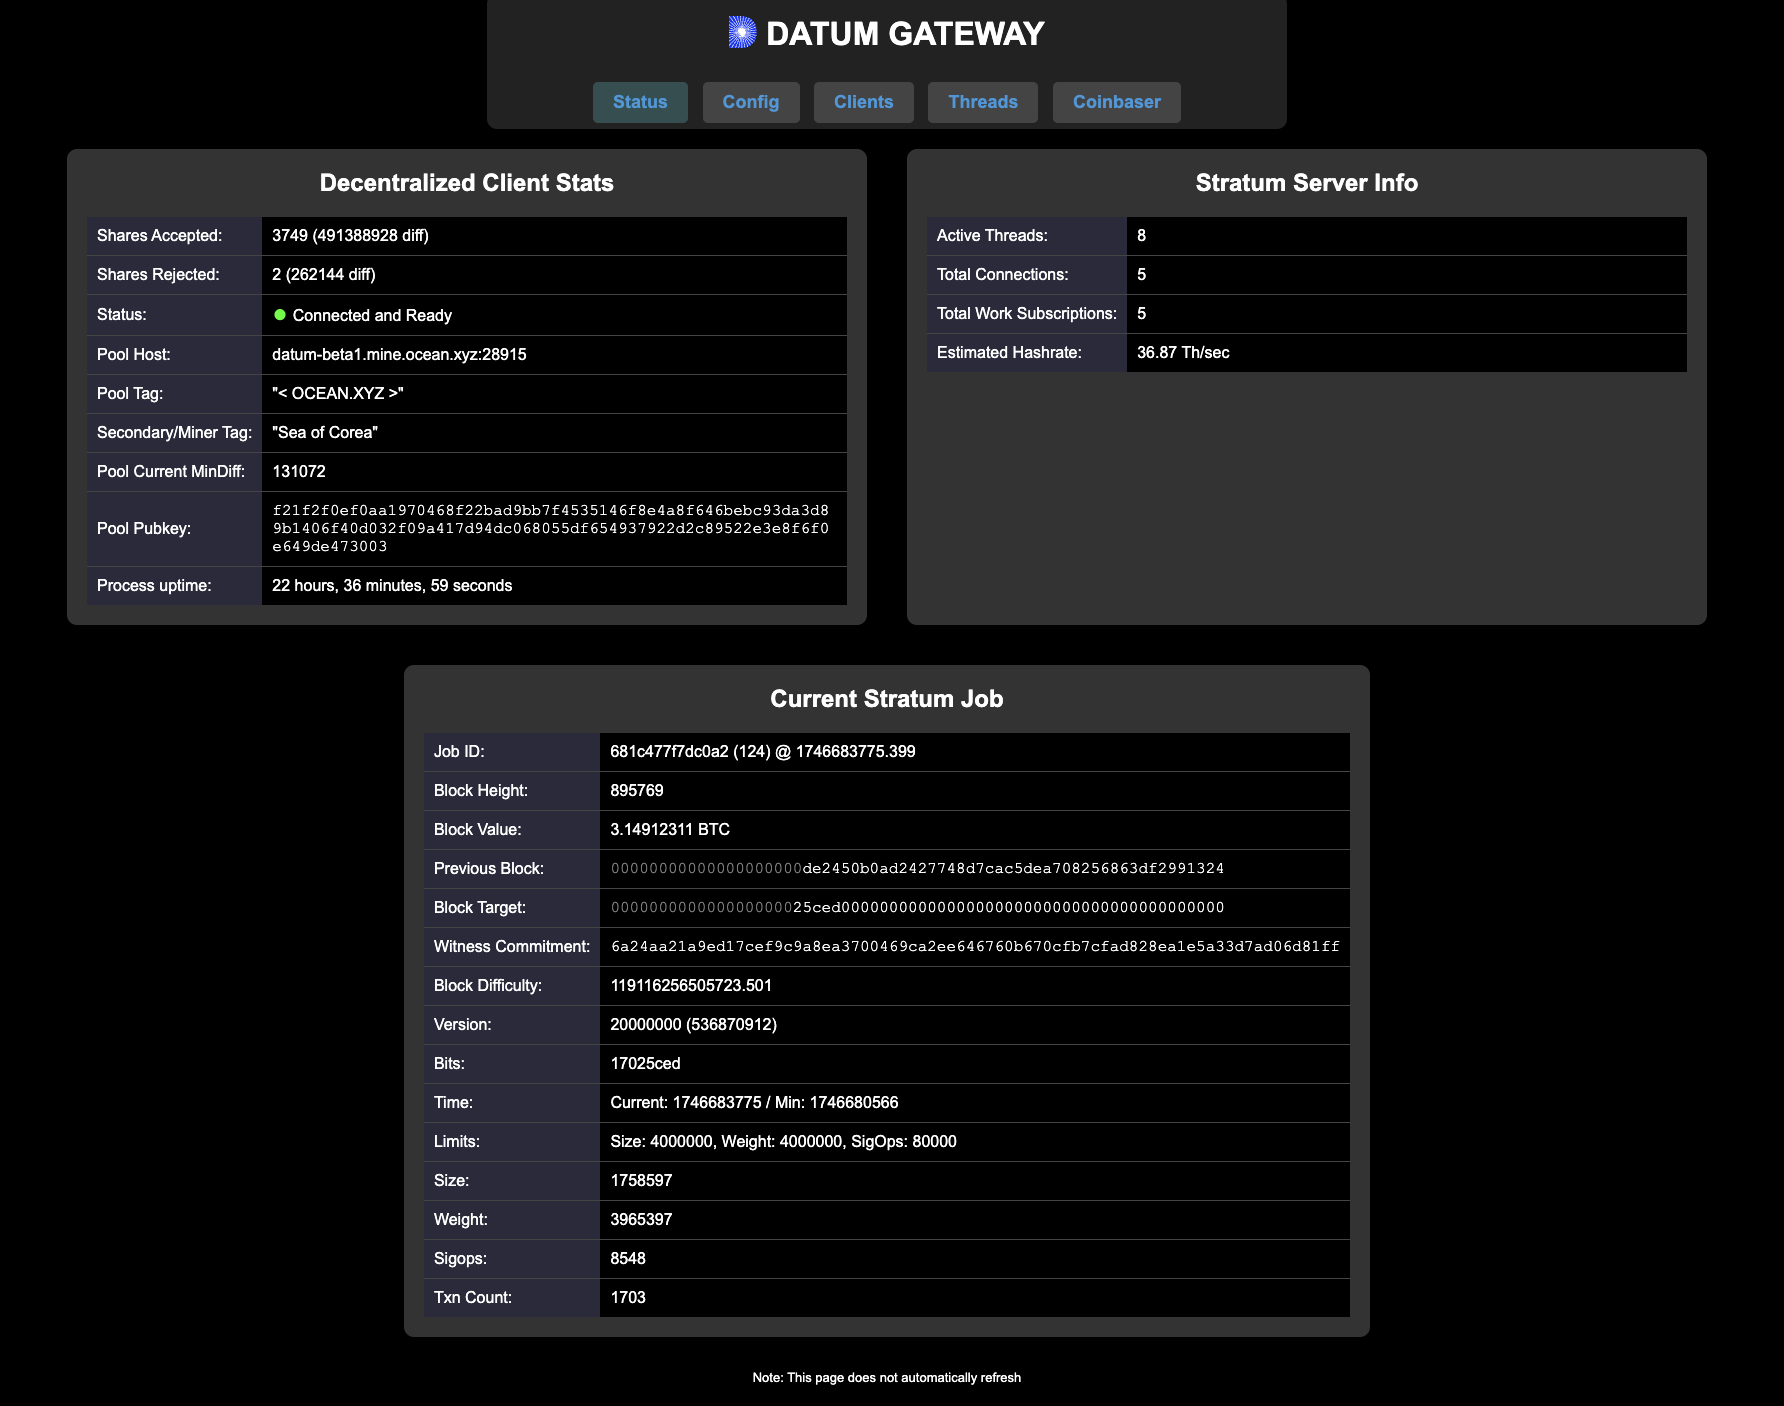
Task: Click the pool tag "< OCEAN.XYZ >" value
Action: (x=338, y=394)
